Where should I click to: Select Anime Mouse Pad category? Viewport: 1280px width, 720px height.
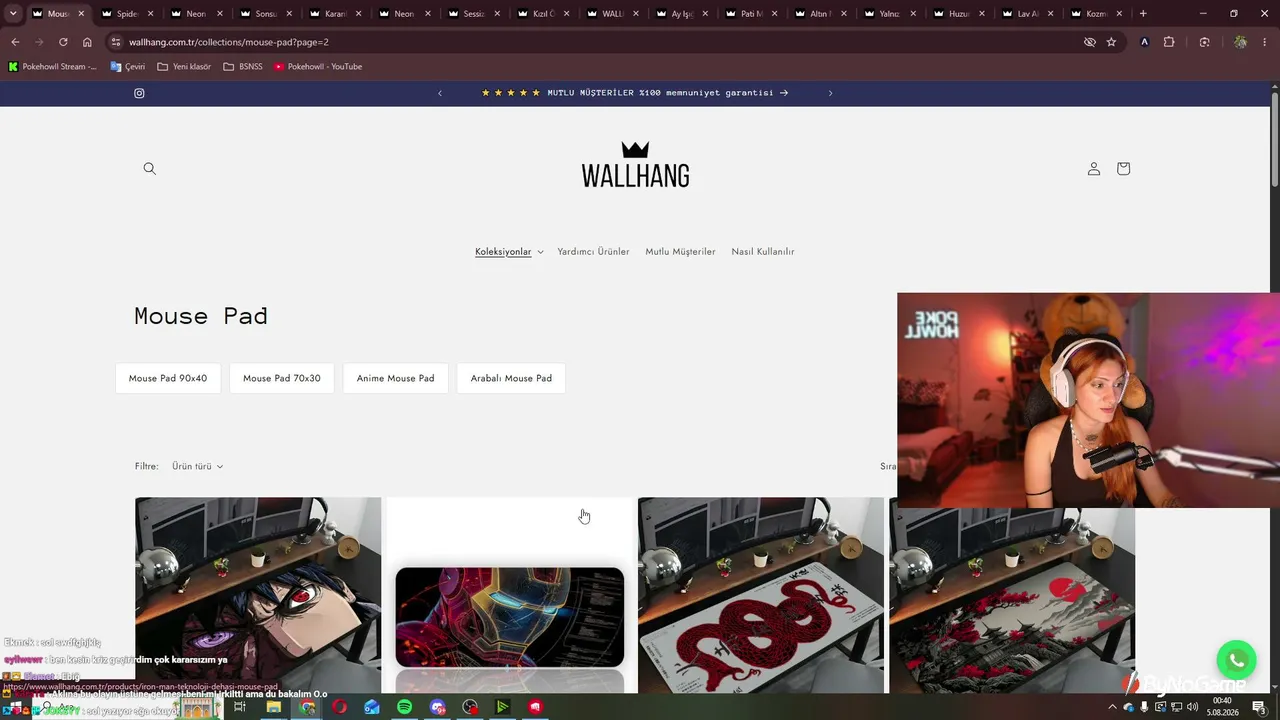pyautogui.click(x=396, y=378)
